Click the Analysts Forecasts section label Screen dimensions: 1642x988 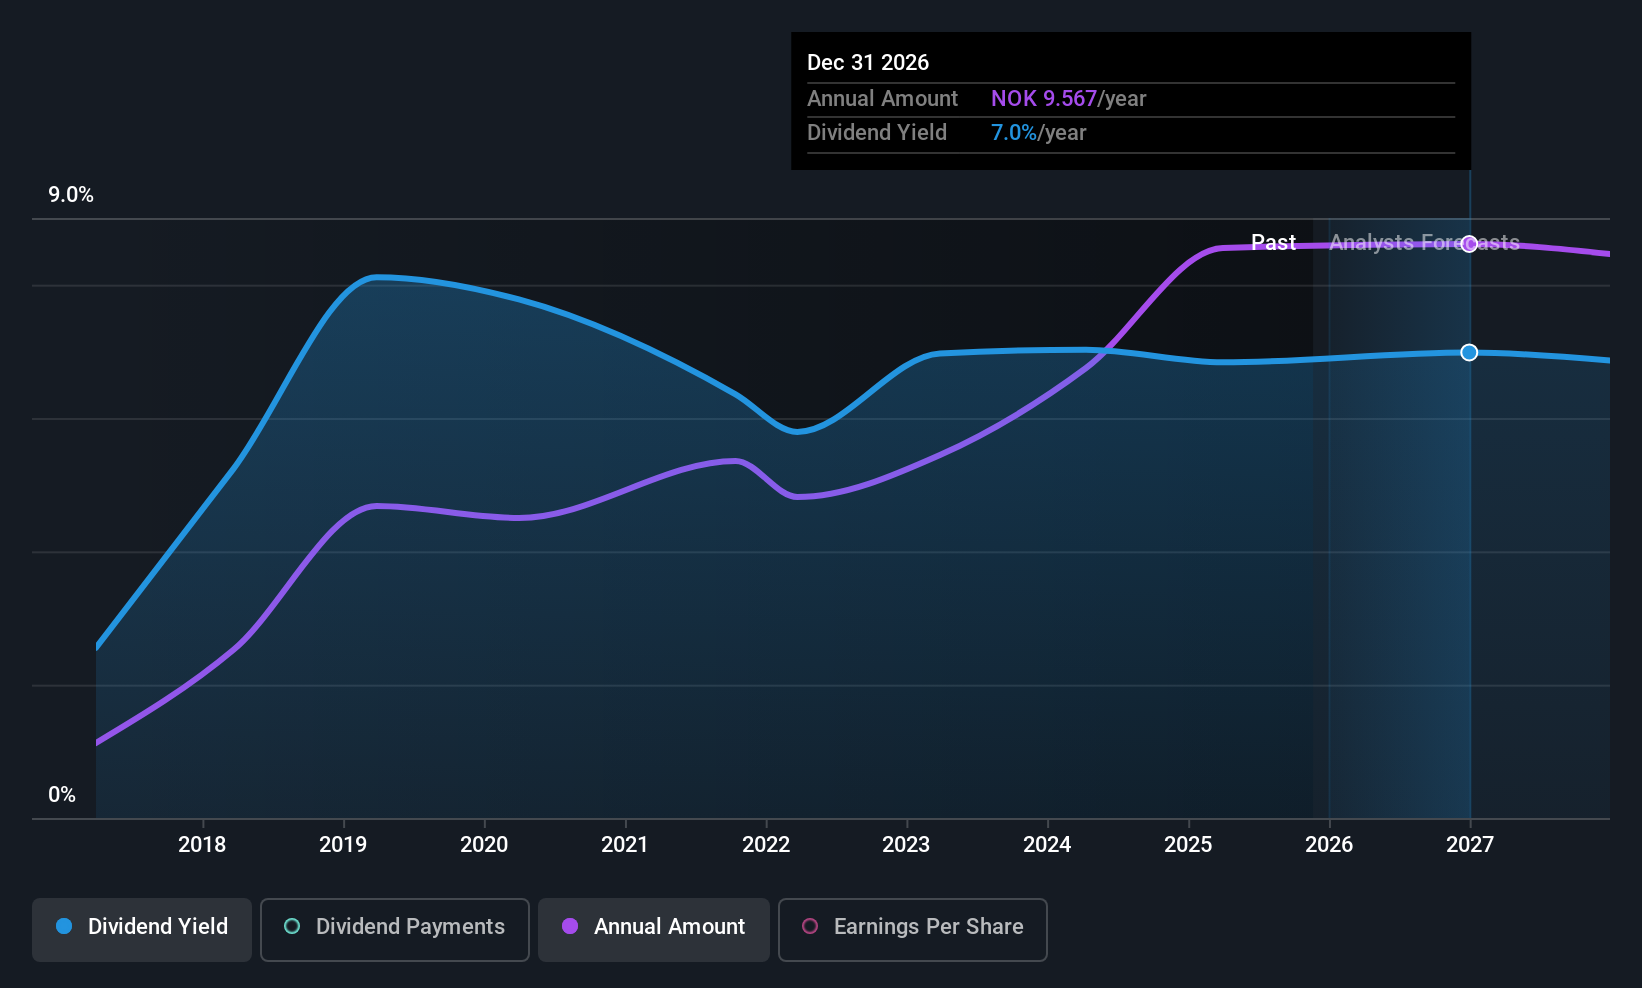click(x=1424, y=242)
